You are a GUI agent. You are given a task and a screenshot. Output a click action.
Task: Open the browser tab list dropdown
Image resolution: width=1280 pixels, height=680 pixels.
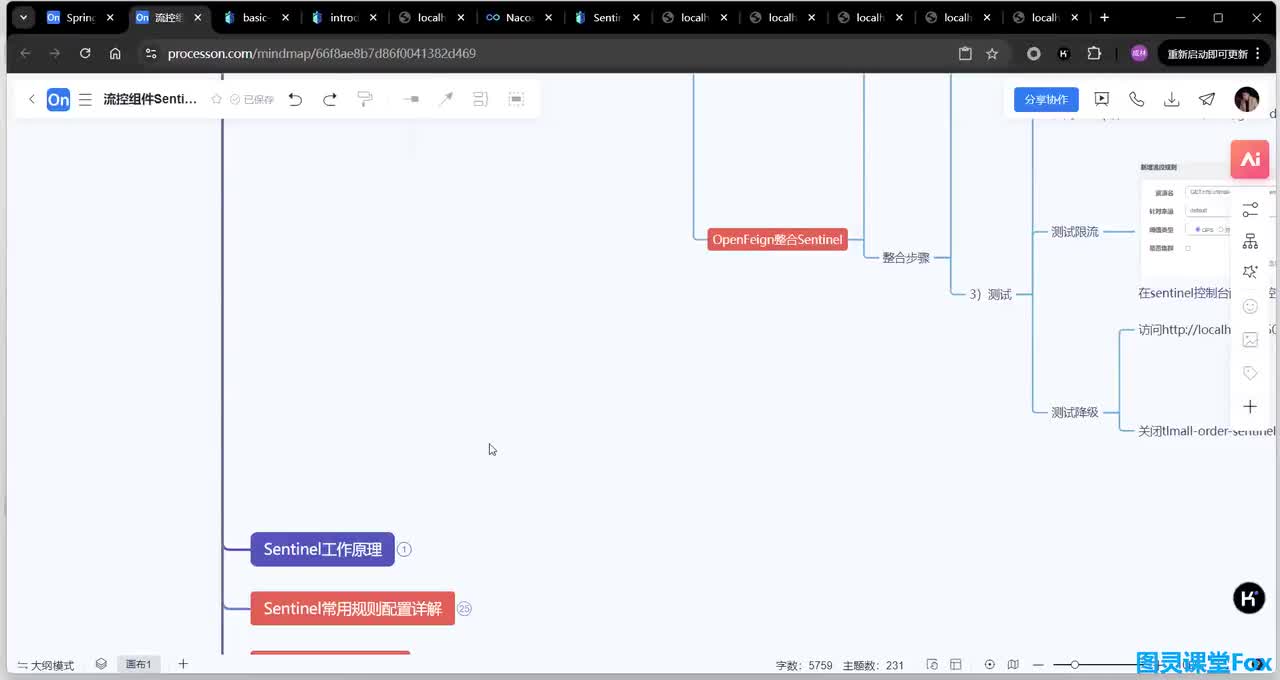coord(23,17)
